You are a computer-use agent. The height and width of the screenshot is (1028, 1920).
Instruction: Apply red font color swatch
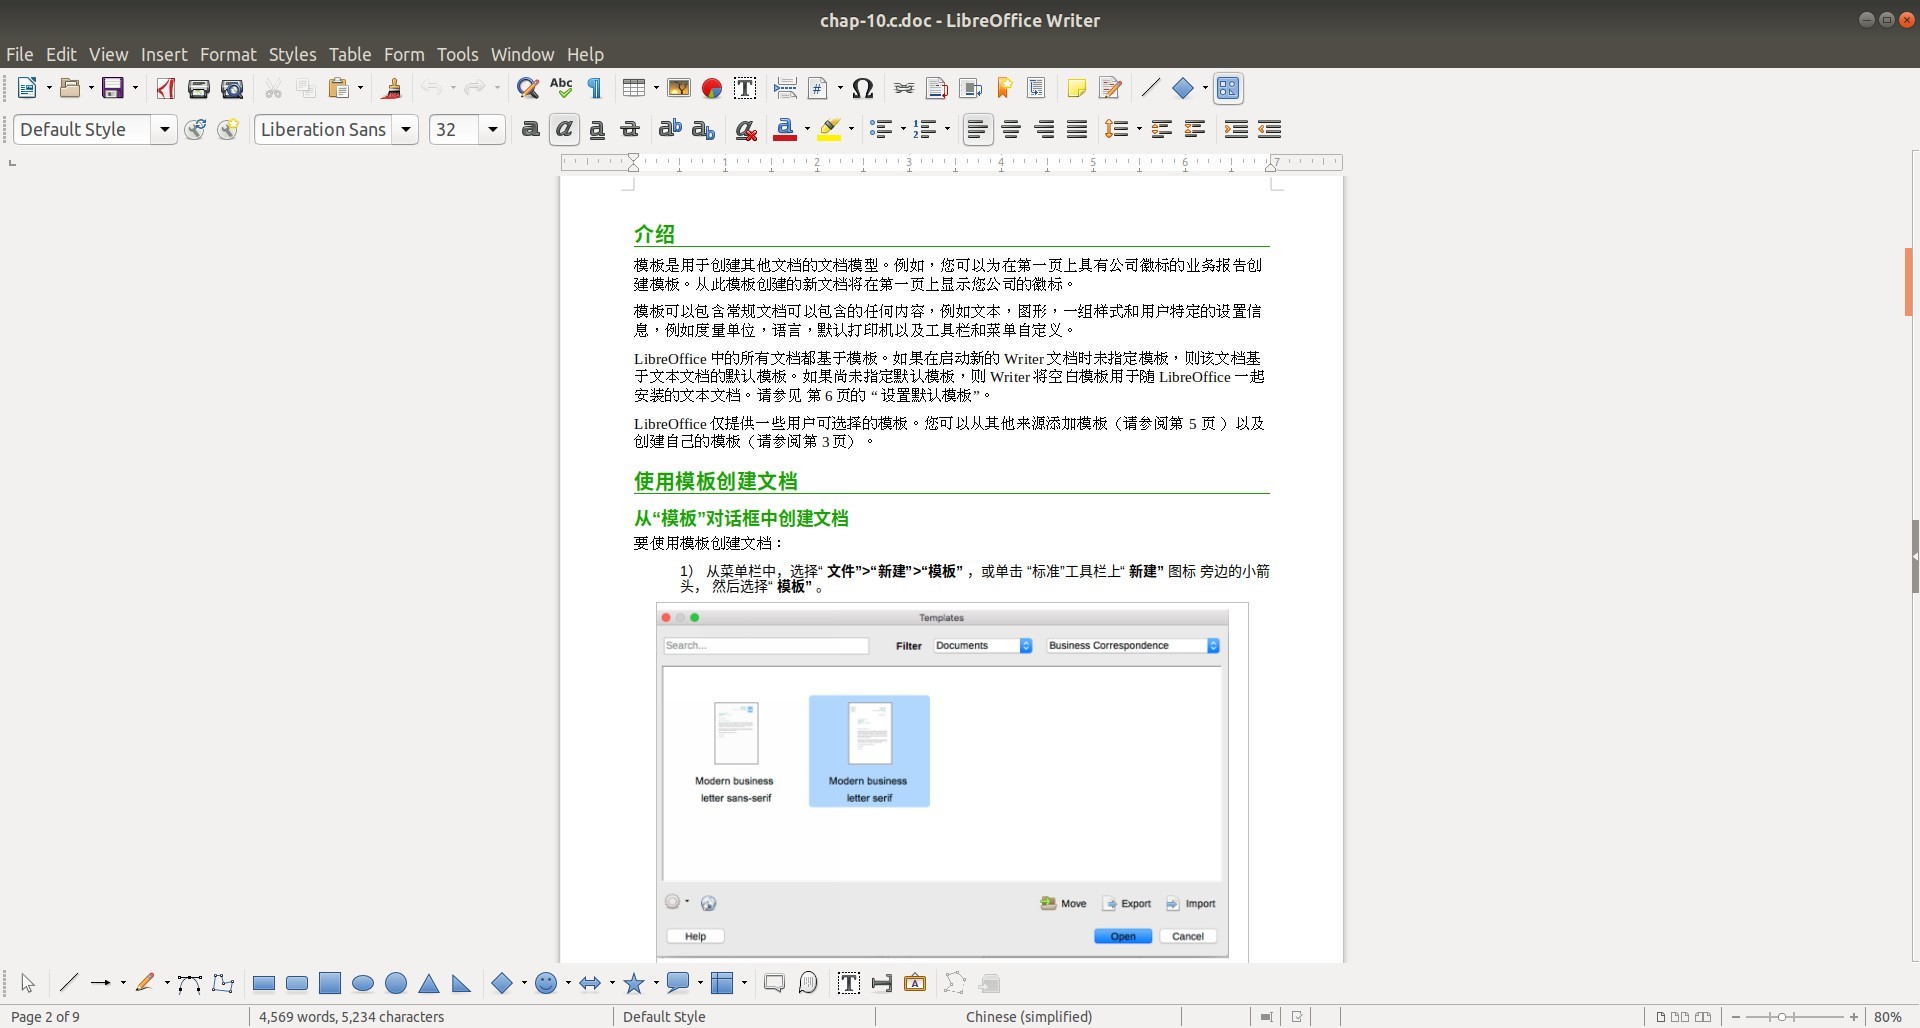coord(785,130)
